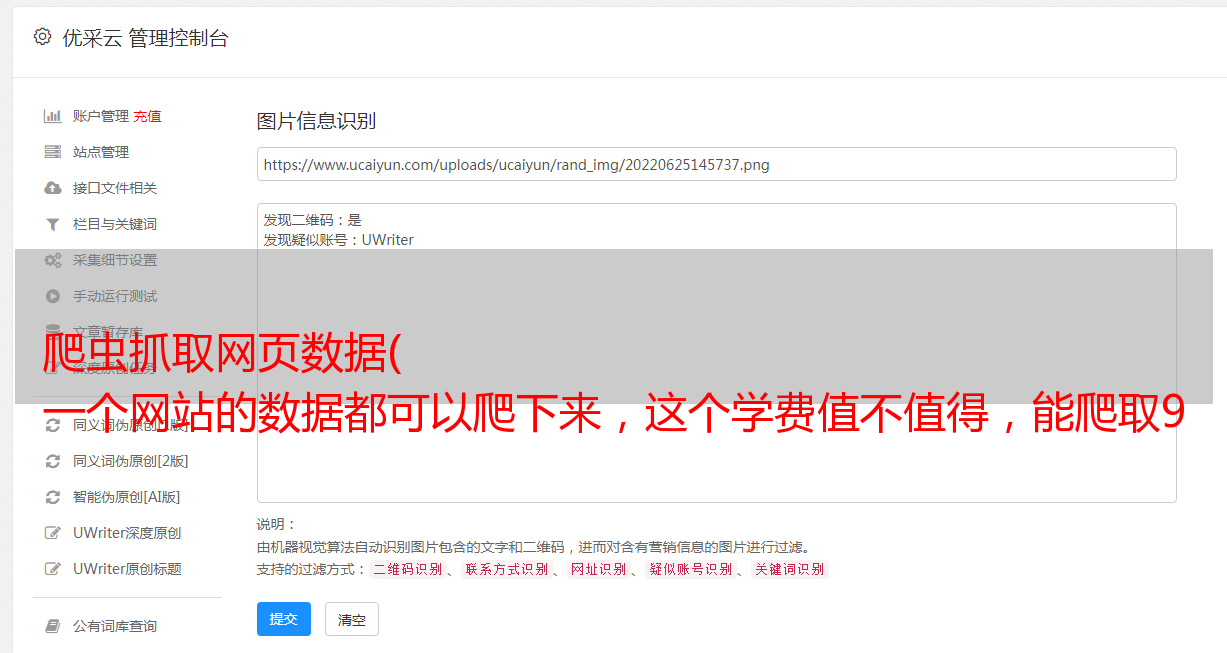The width and height of the screenshot is (1227, 653).
Task: Click the red 充值 recharge link
Action: coord(147,116)
